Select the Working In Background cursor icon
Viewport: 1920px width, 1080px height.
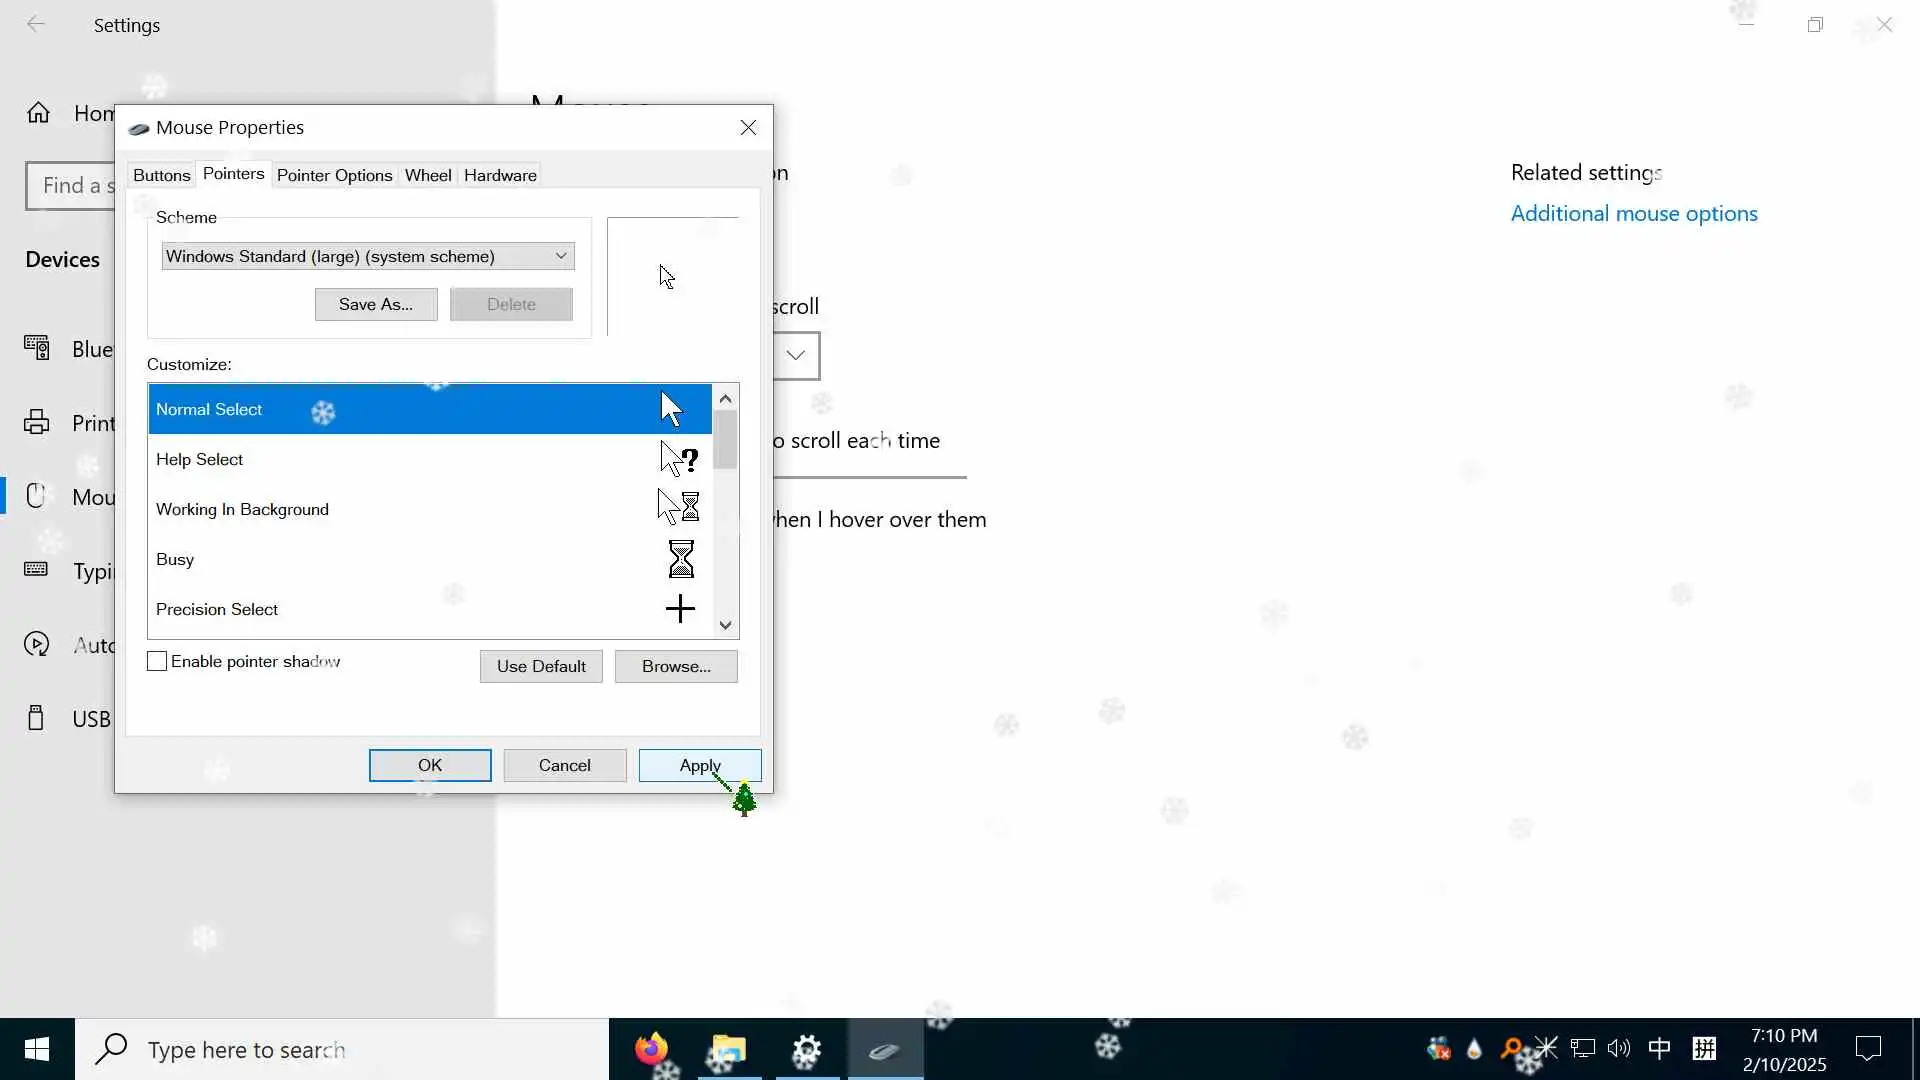pos(678,508)
